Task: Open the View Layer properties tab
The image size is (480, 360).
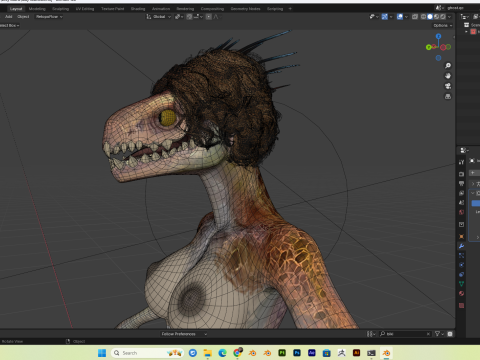Action: click(x=461, y=193)
